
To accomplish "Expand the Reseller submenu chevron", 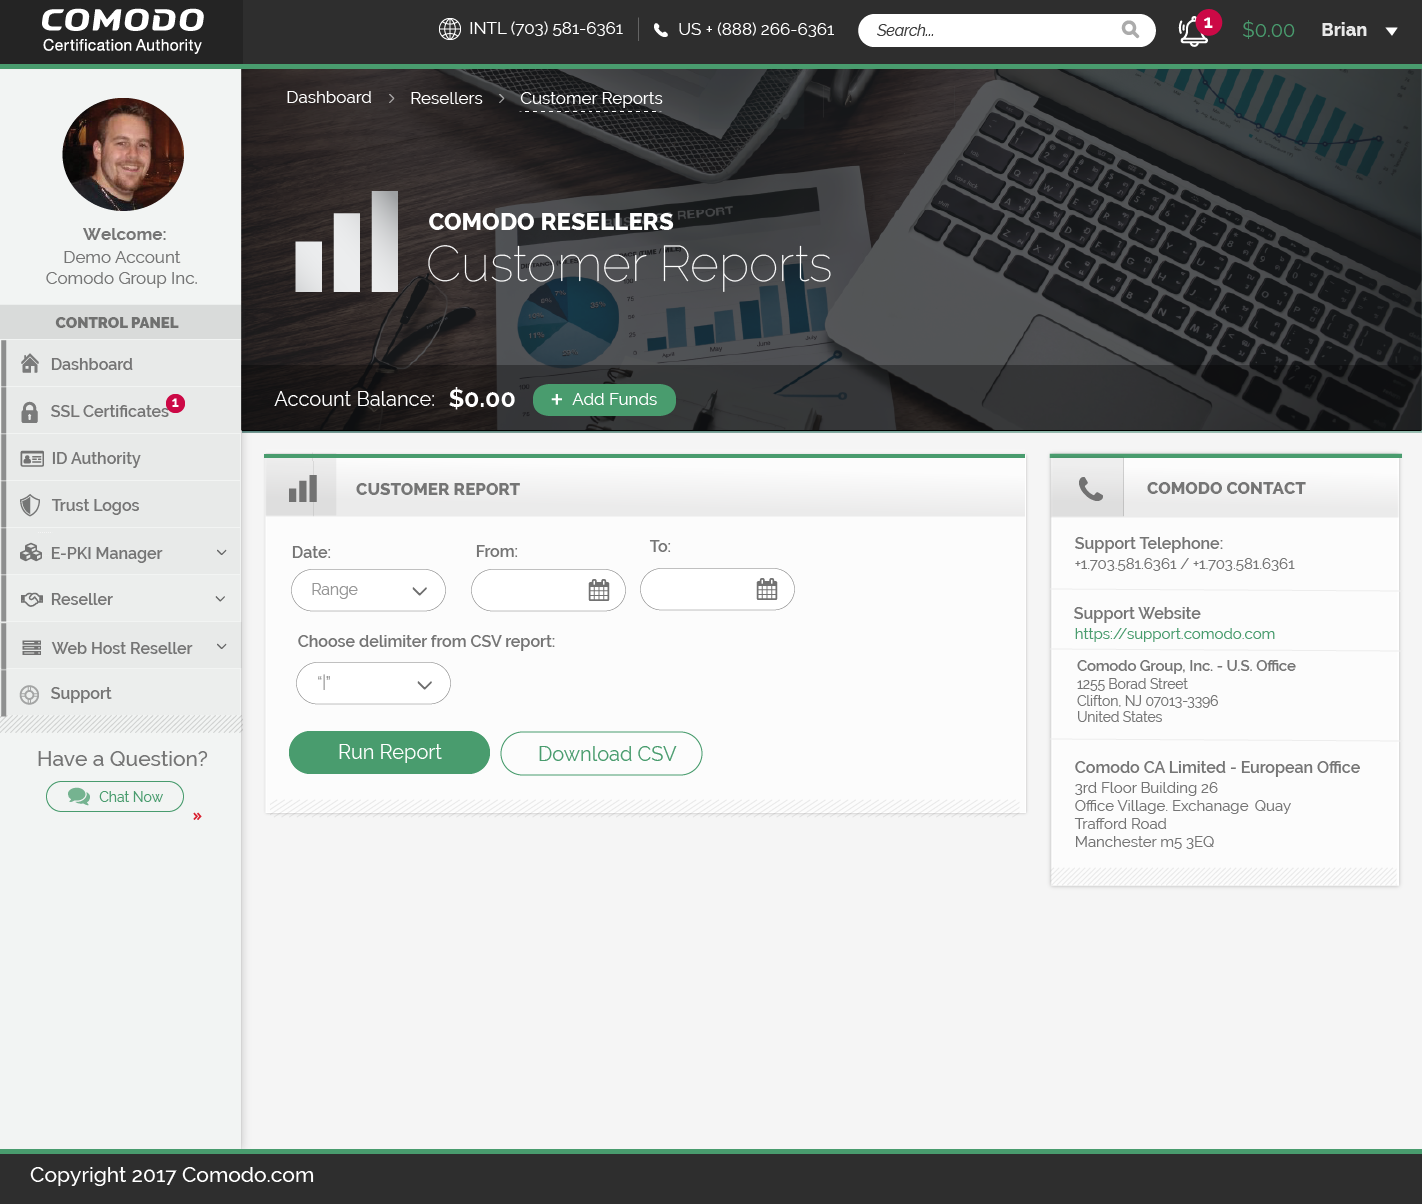I will click(220, 599).
